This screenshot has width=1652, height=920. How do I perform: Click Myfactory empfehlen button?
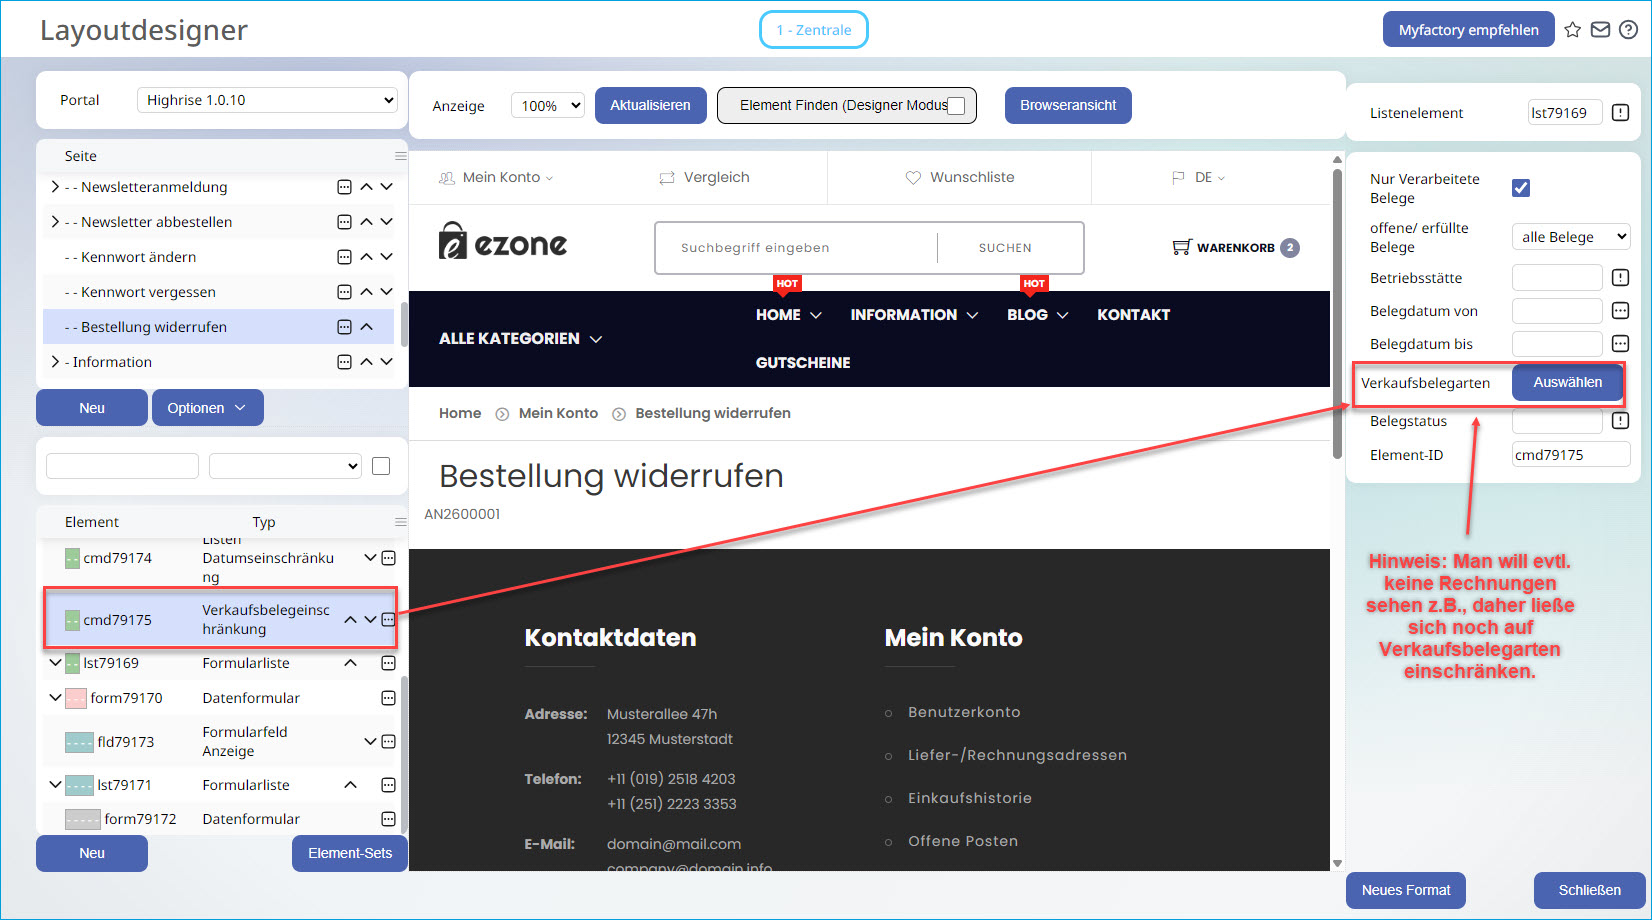click(x=1468, y=30)
